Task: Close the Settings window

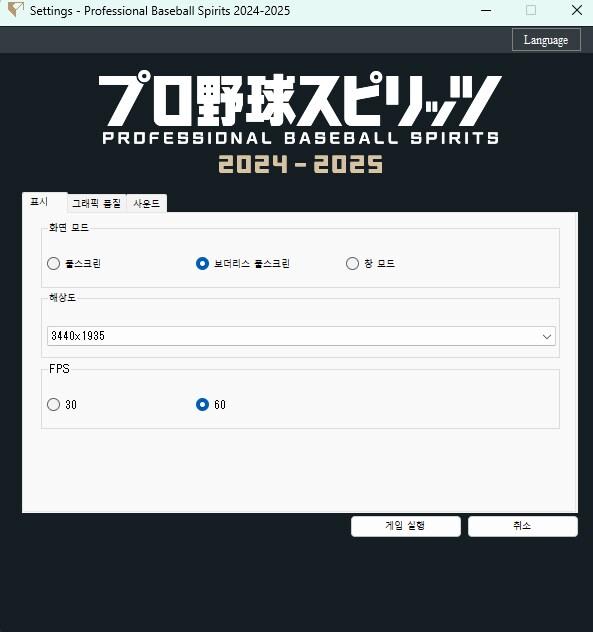Action: coord(577,10)
